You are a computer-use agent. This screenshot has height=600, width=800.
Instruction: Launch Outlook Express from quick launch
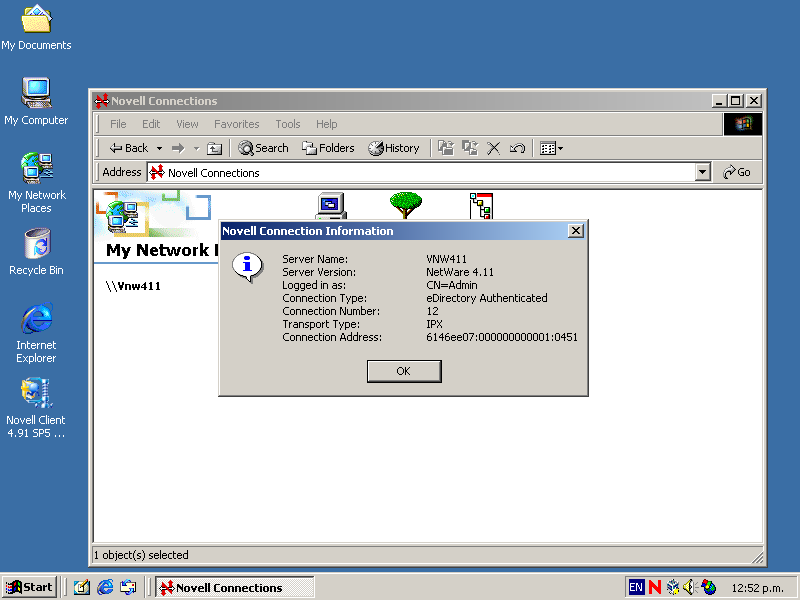128,588
